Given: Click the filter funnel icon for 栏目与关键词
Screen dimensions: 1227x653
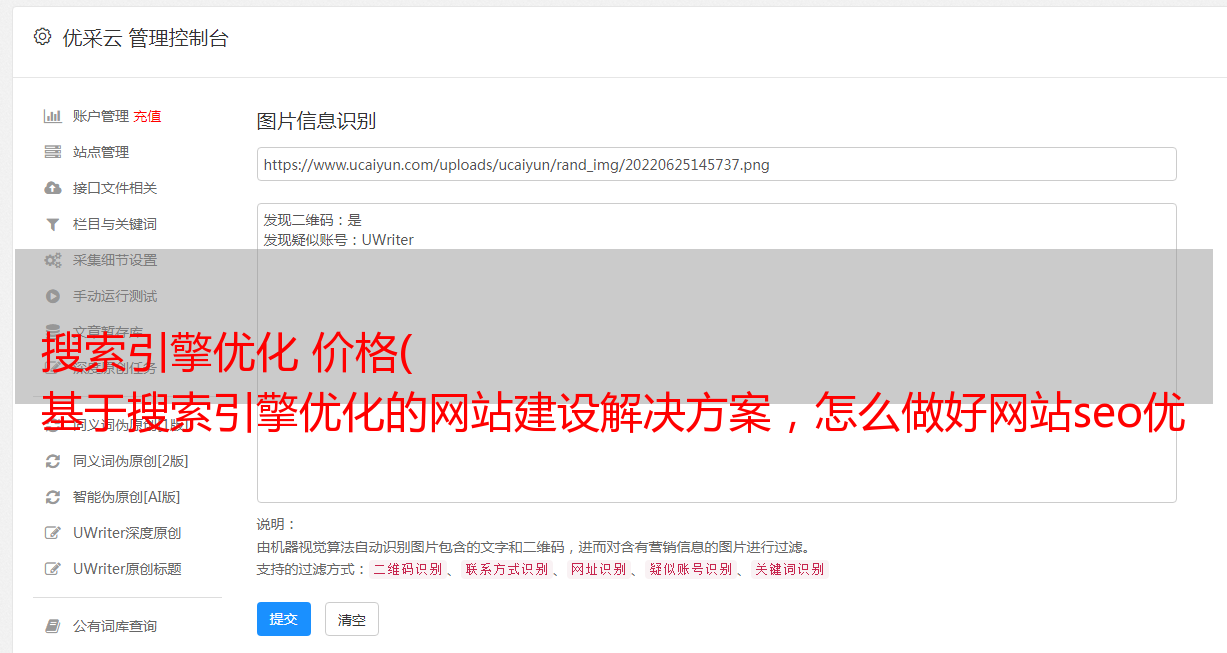Looking at the screenshot, I should pyautogui.click(x=53, y=224).
